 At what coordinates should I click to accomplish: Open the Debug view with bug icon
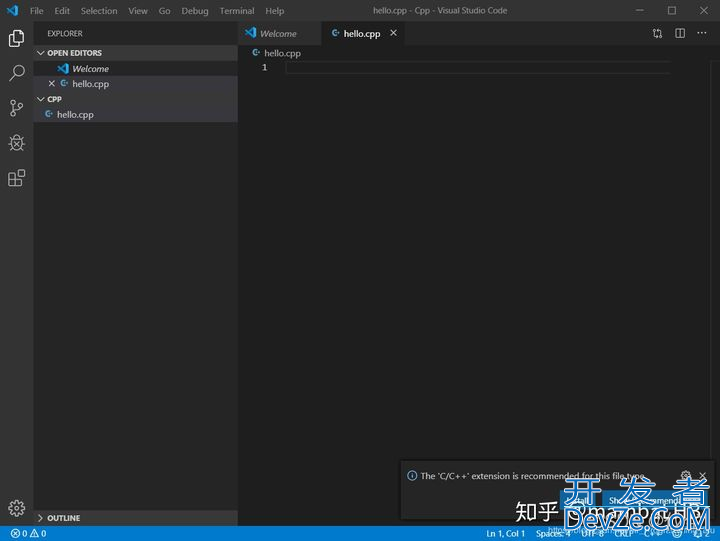point(17,143)
